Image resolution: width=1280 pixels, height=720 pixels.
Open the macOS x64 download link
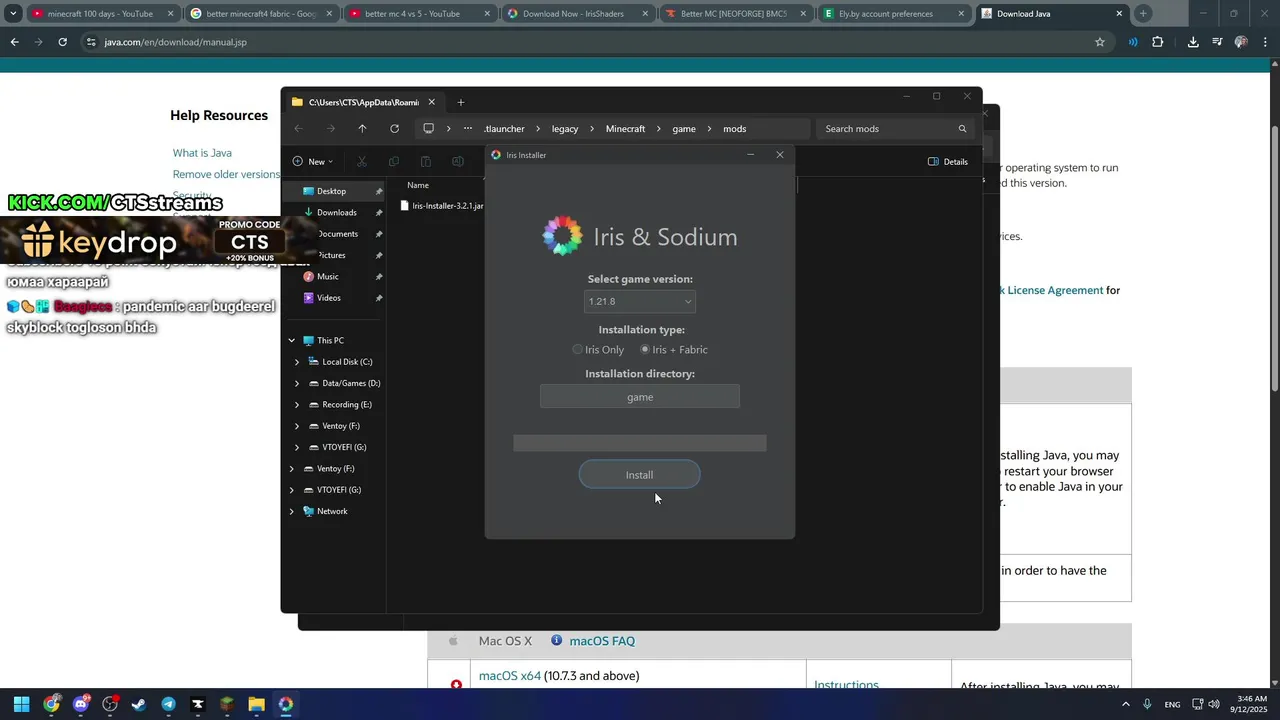pos(510,676)
